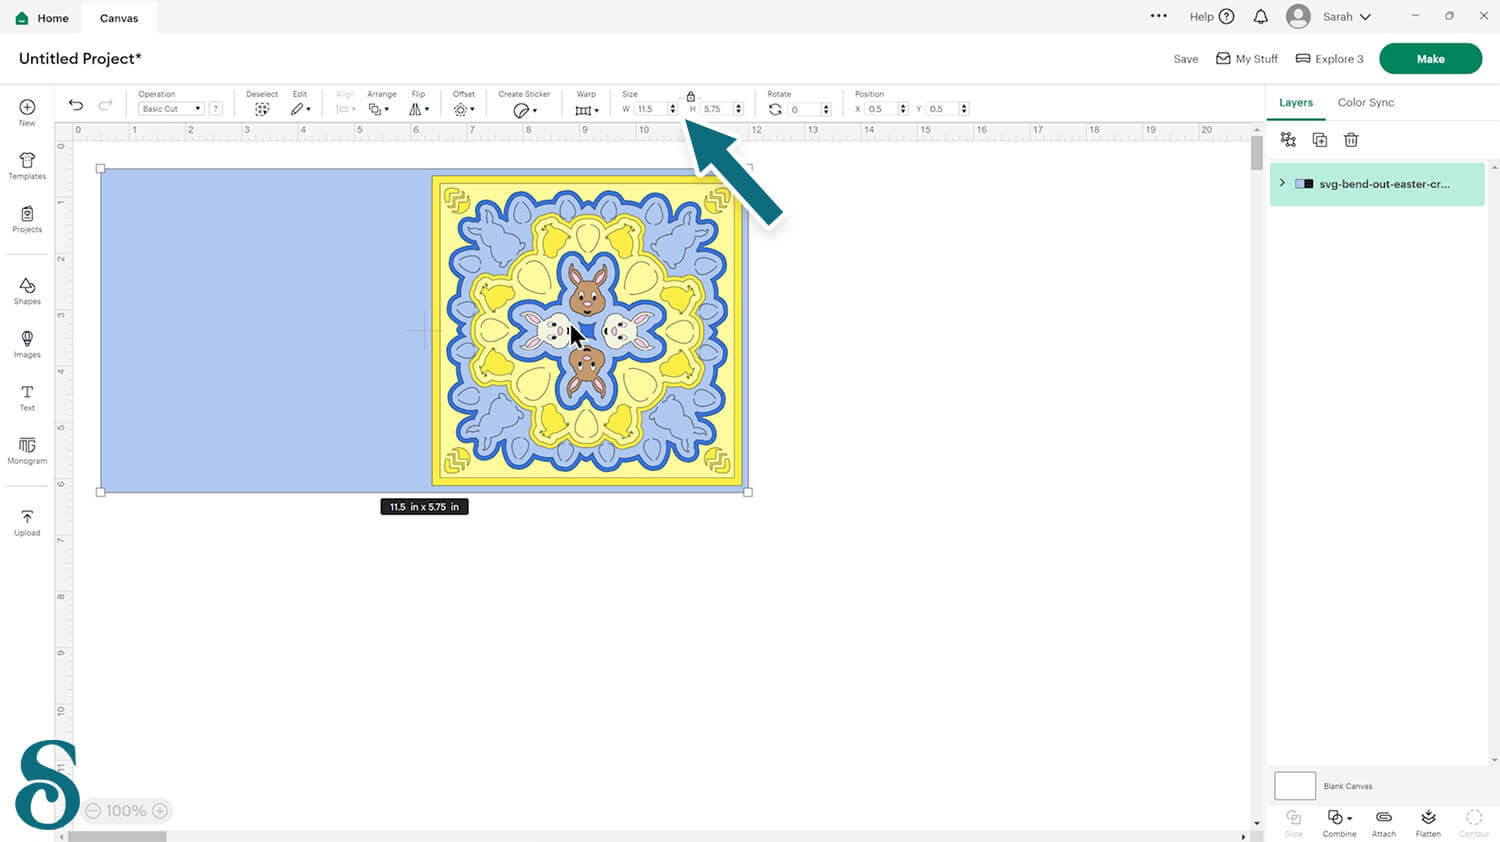Open the Flip dropdown
1500x842 pixels.
pyautogui.click(x=419, y=109)
